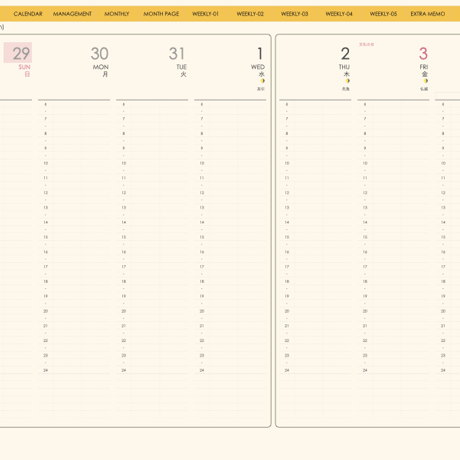Go to the MONTH PAGE tab

click(x=161, y=14)
